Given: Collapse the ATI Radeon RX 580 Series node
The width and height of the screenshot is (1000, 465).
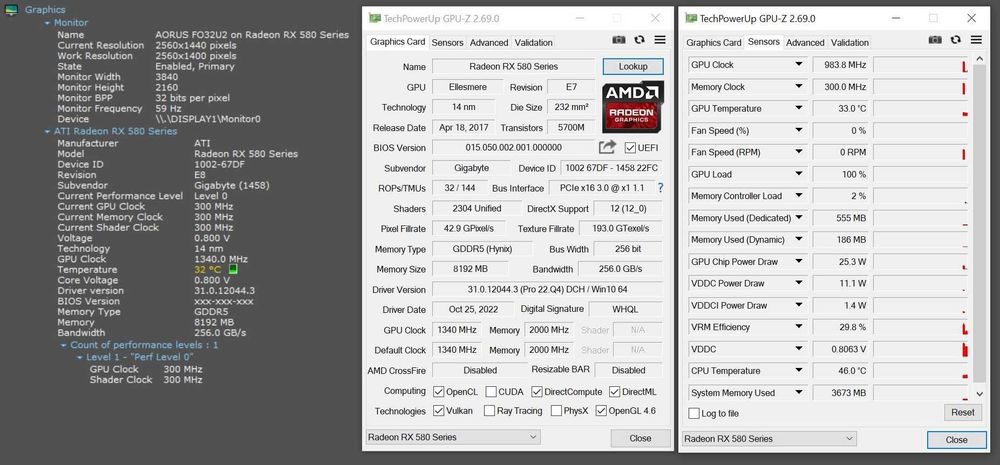Looking at the screenshot, I should tap(47, 131).
